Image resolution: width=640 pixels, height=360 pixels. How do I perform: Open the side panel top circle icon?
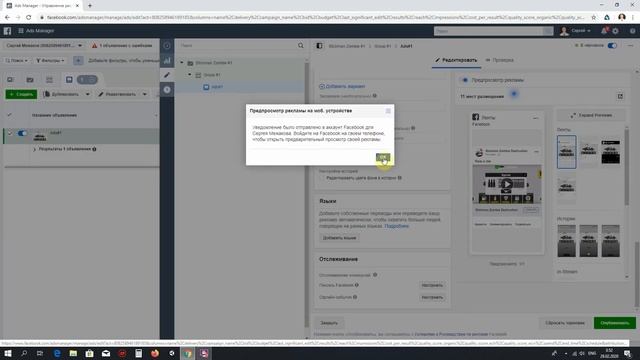167,46
